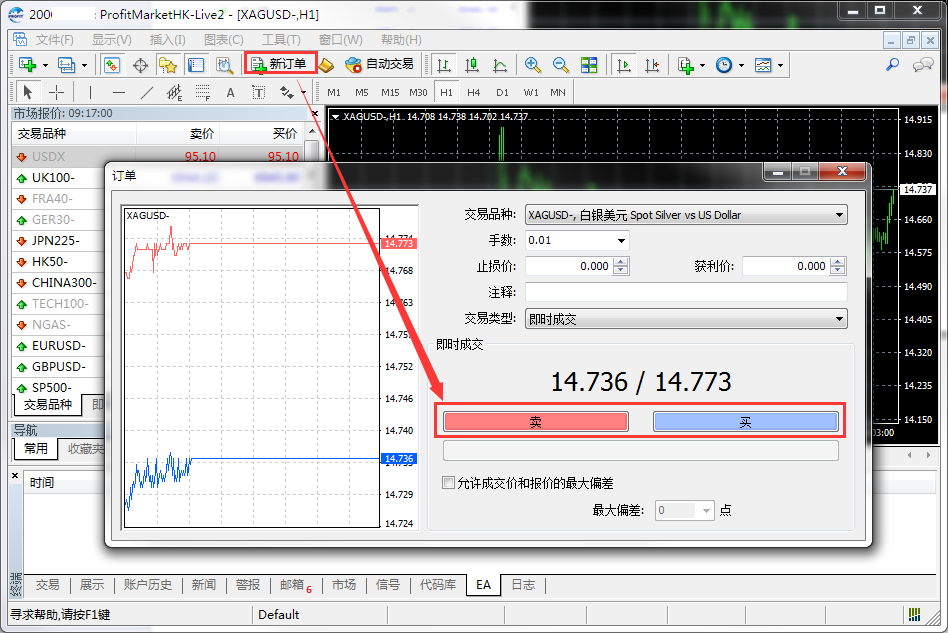This screenshot has width=948, height=633.
Task: Select EURUSD- in the market watch list
Action: pos(58,346)
